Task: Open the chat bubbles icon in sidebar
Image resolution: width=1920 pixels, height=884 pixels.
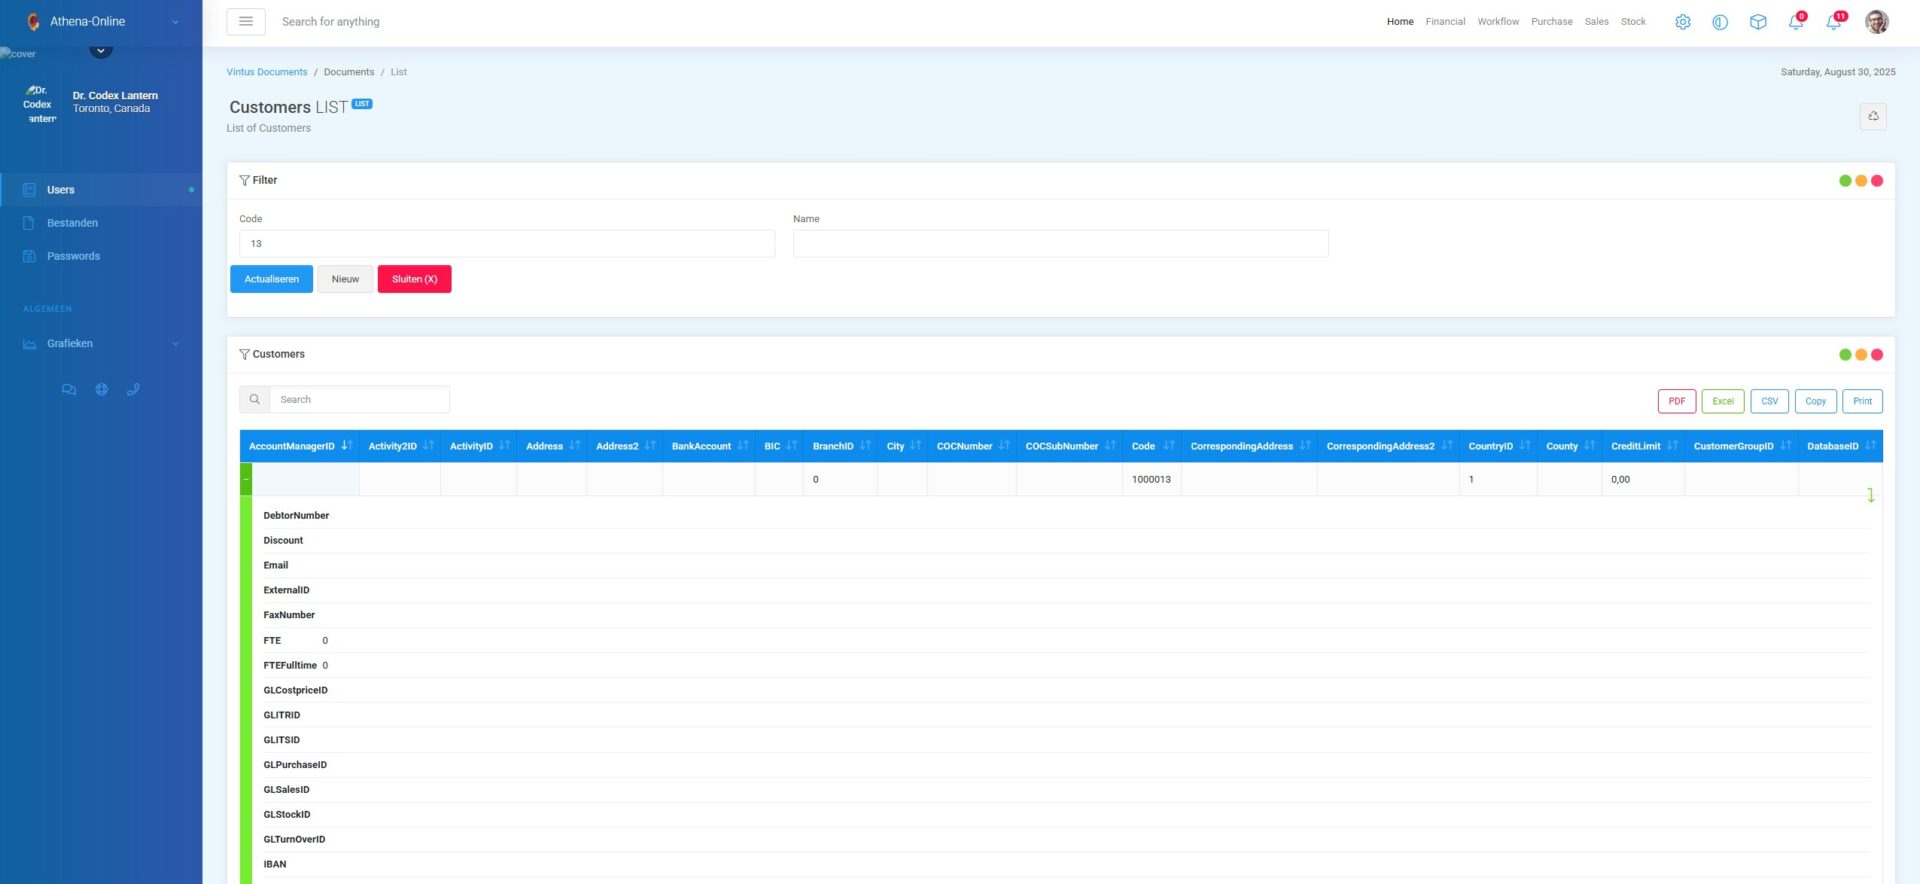Action: click(69, 390)
